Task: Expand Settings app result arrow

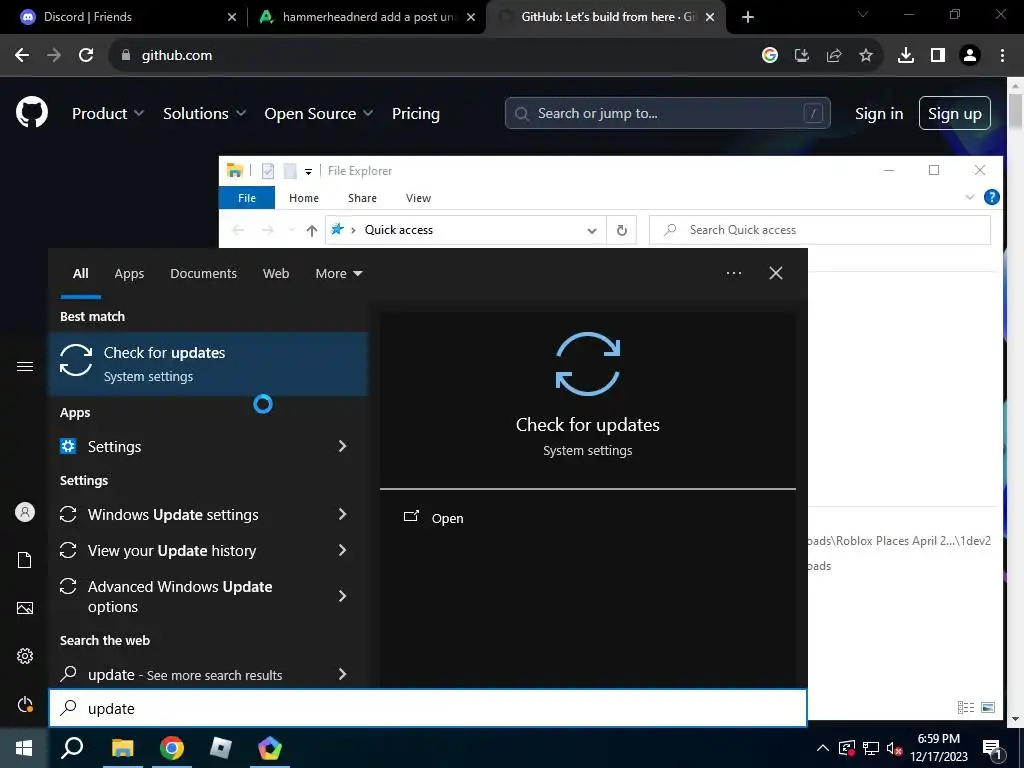Action: [342, 446]
